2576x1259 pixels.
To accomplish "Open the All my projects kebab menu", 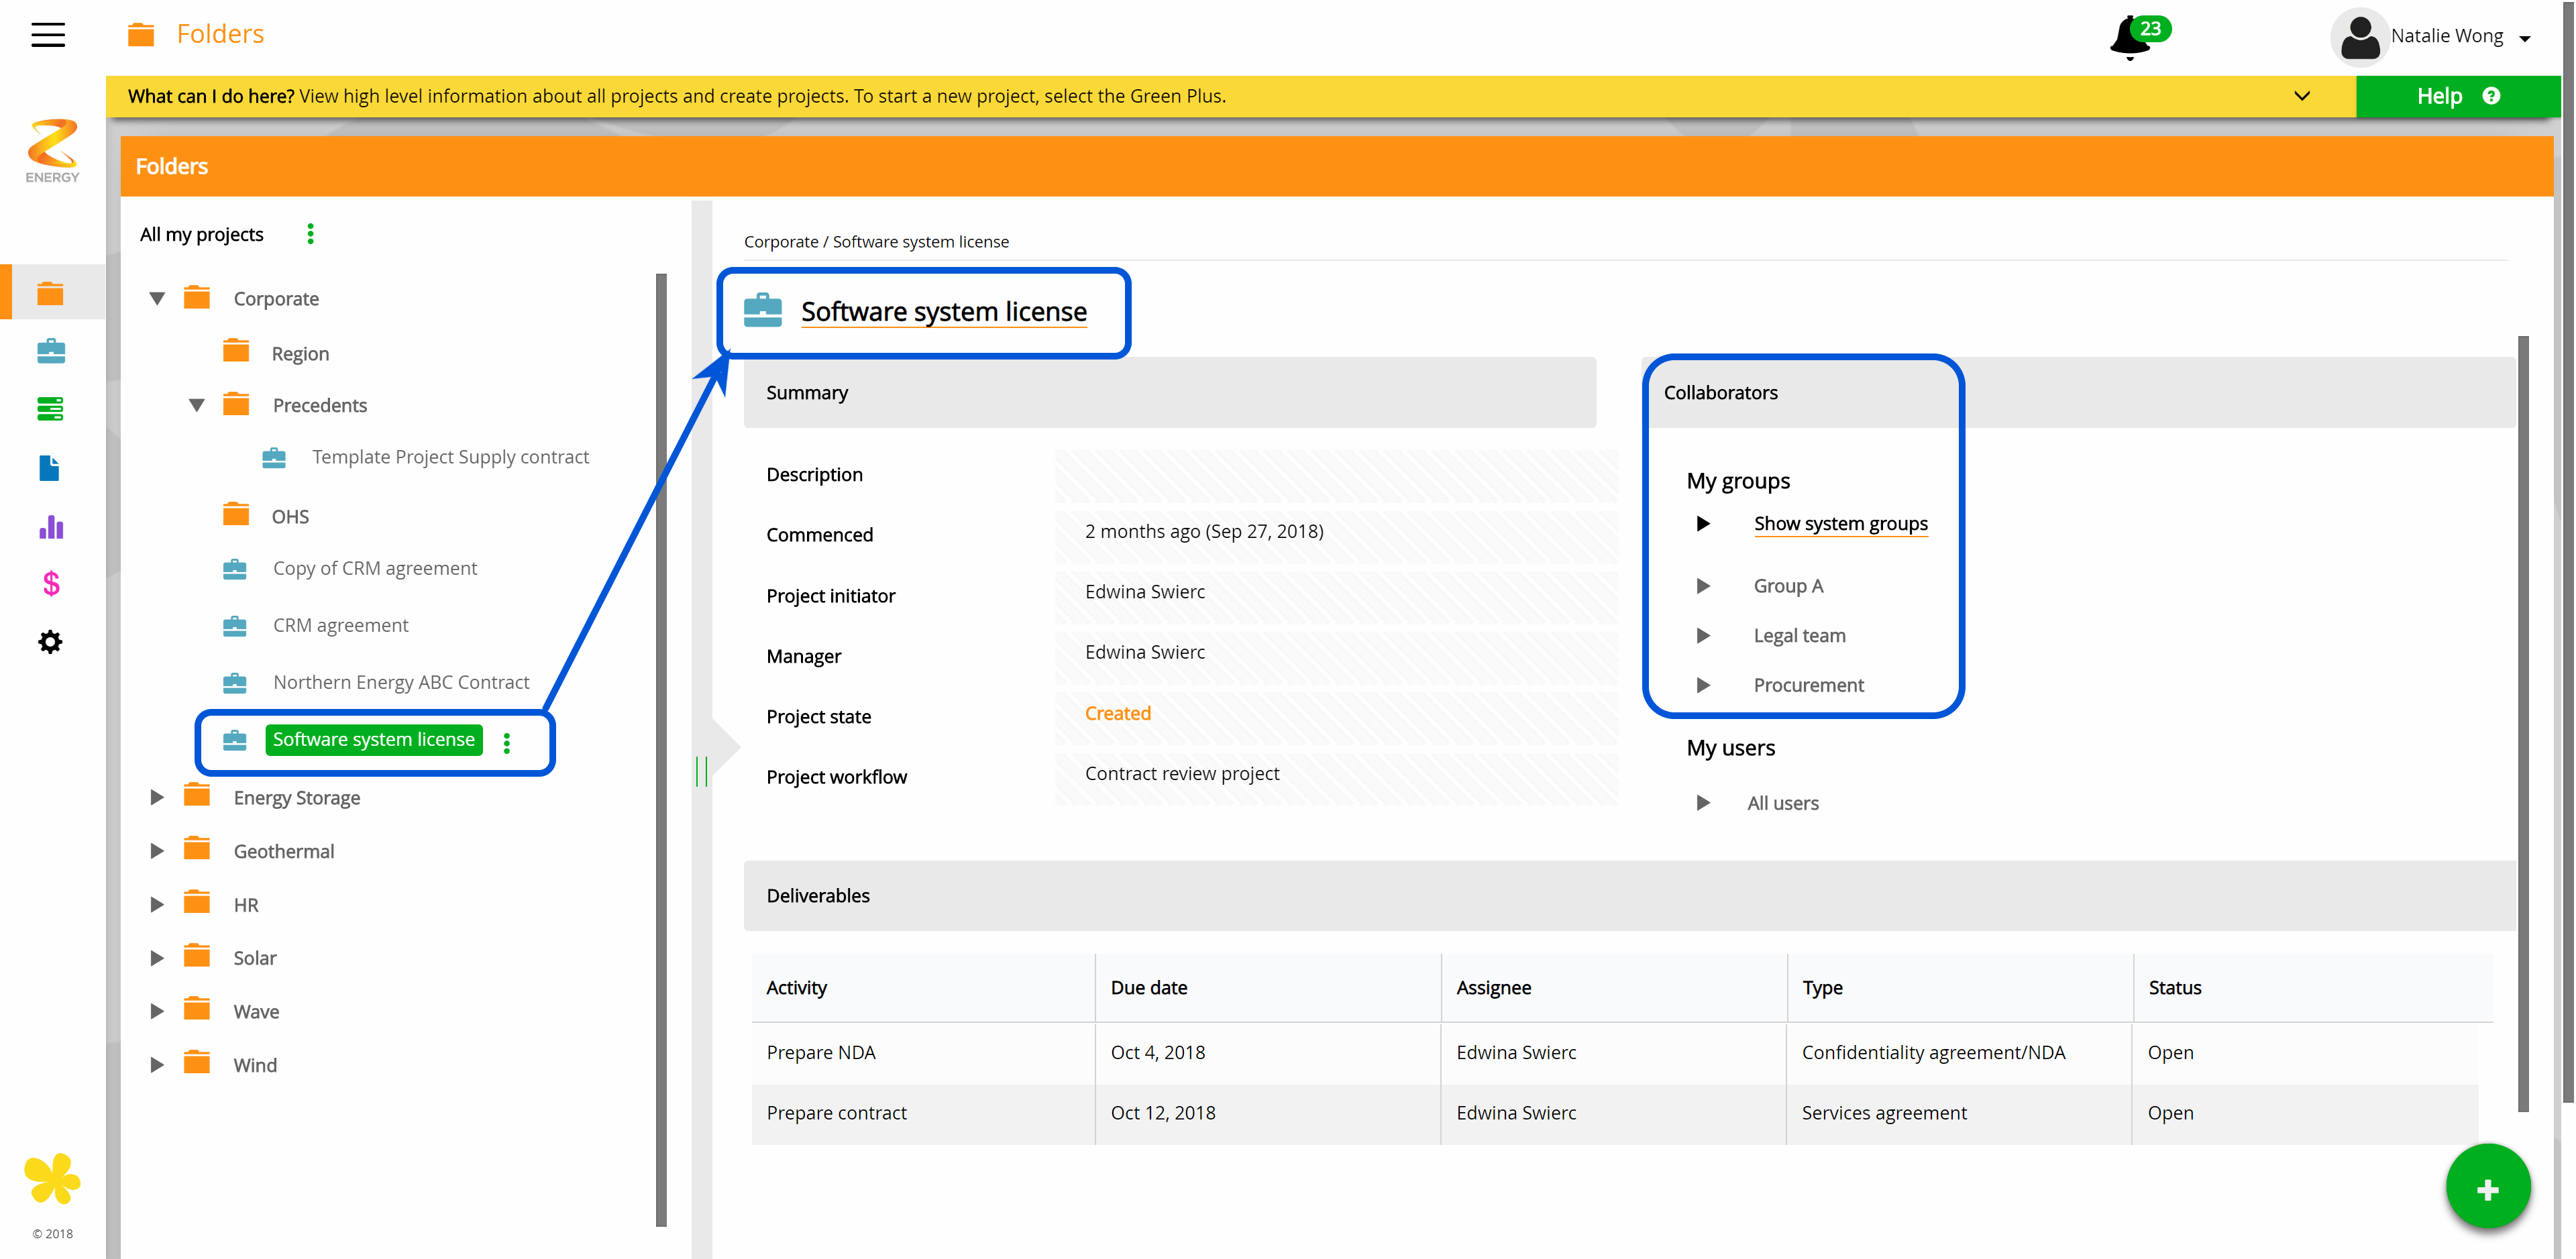I will [x=310, y=234].
